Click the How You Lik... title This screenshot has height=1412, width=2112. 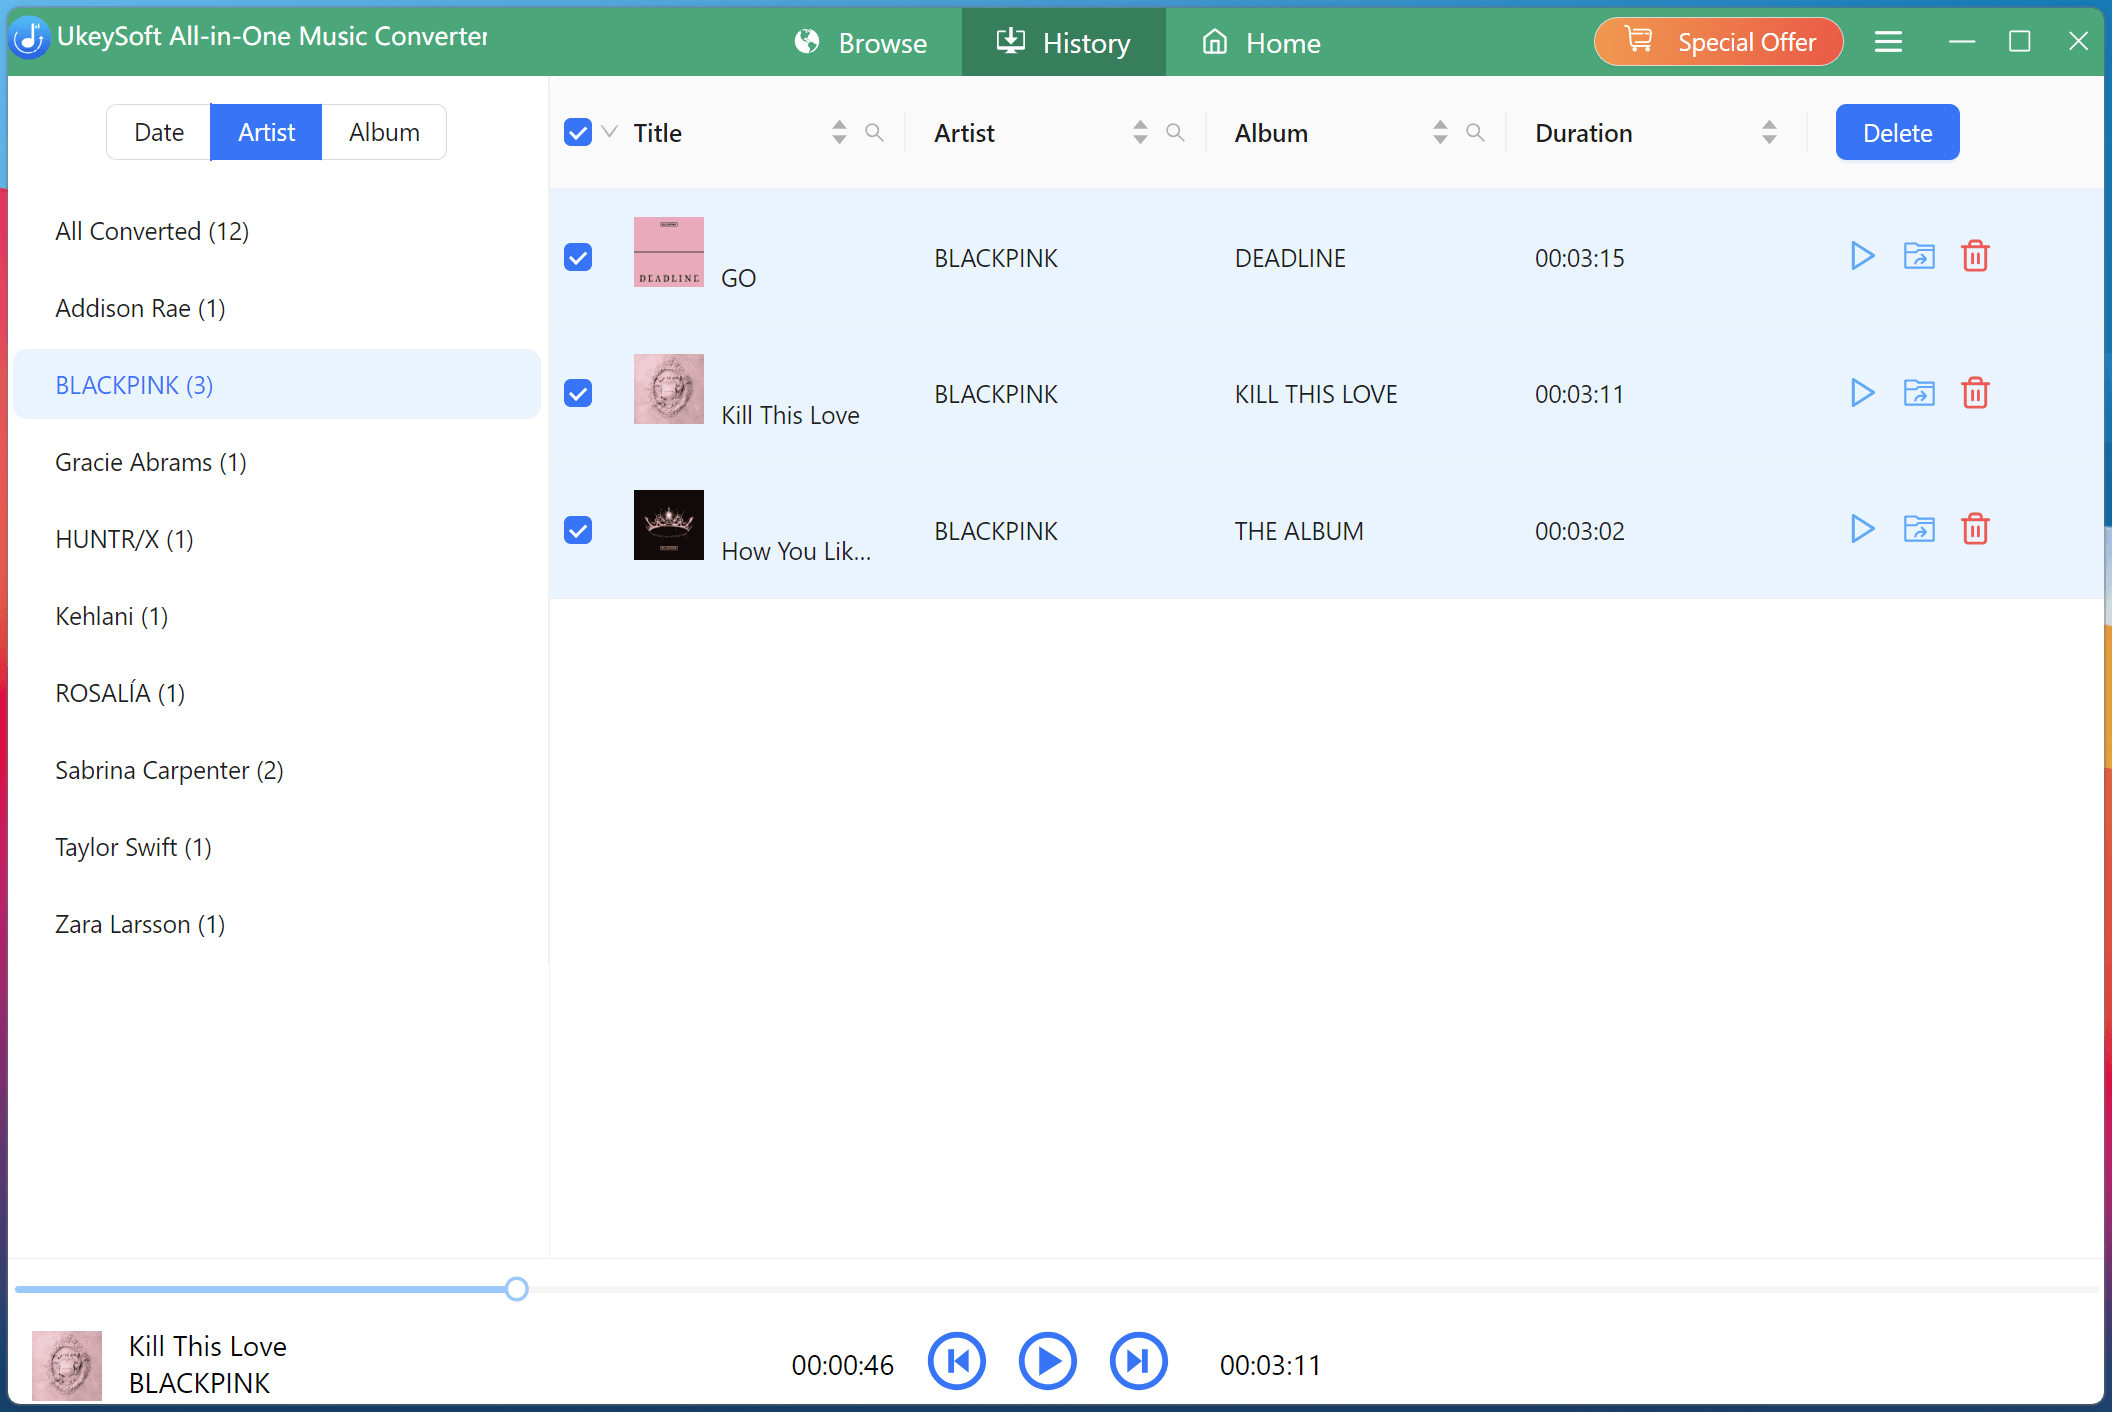click(x=796, y=551)
